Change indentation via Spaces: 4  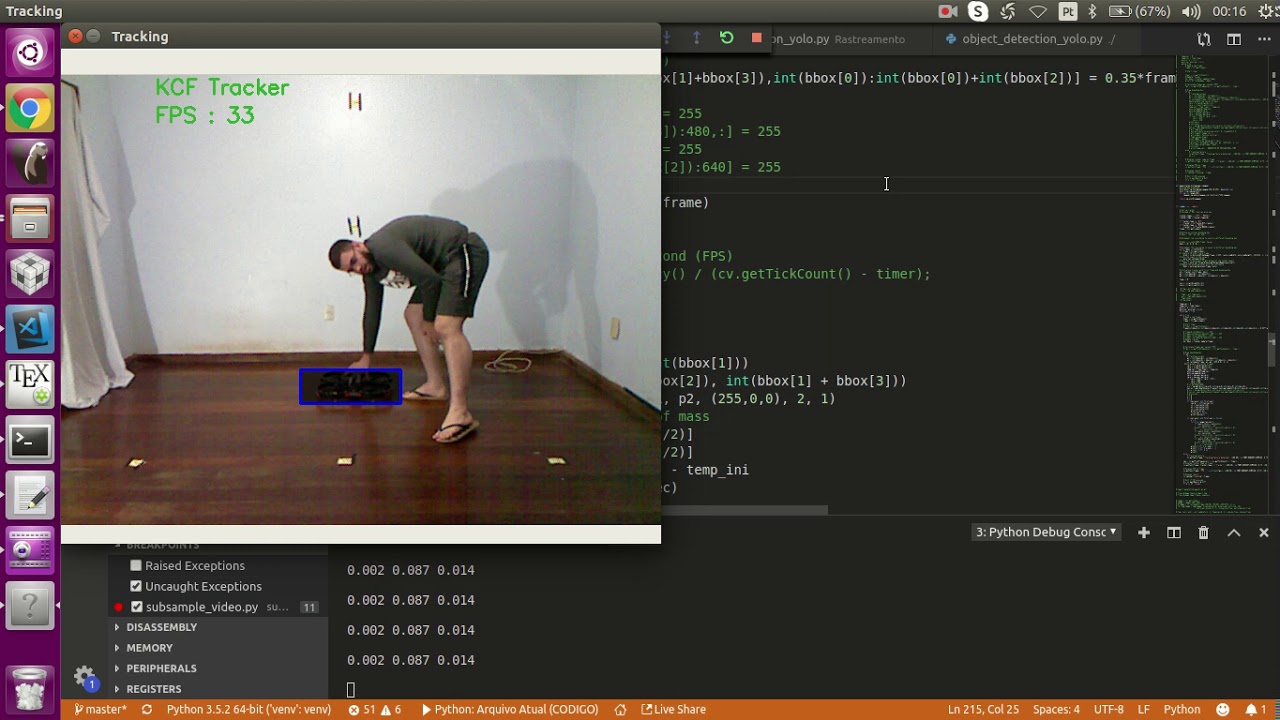1056,710
